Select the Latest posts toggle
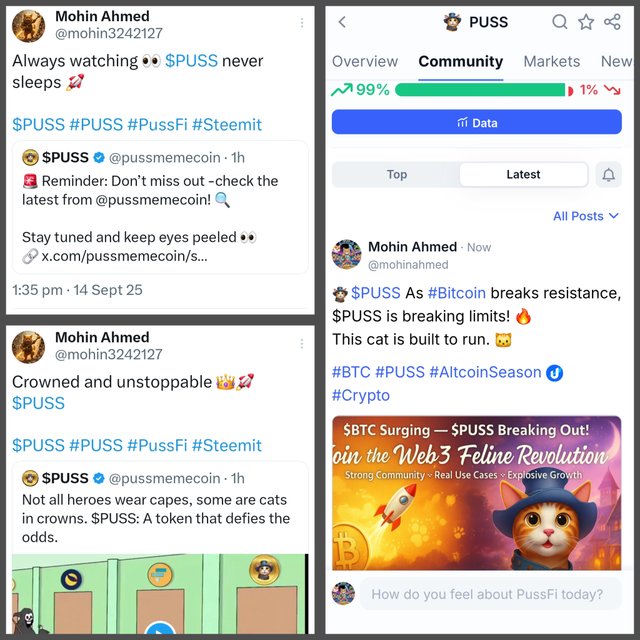This screenshot has width=640, height=640. (x=523, y=175)
